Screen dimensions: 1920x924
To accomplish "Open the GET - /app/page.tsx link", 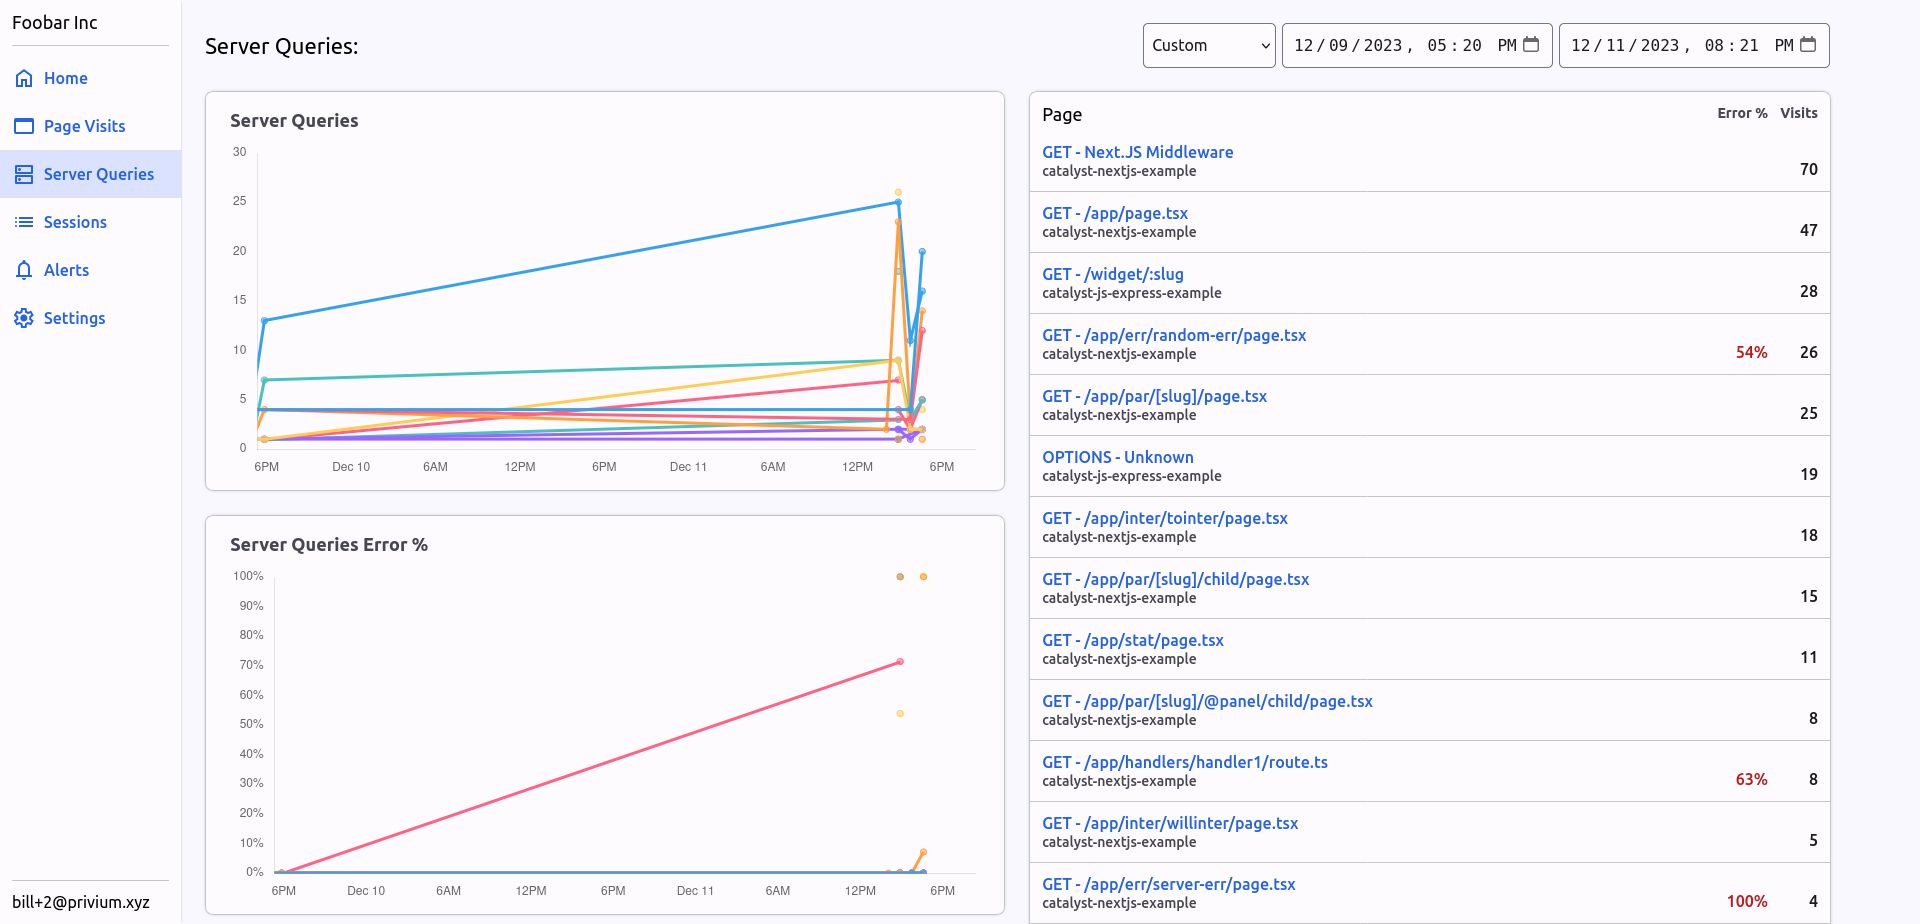I will (1114, 213).
